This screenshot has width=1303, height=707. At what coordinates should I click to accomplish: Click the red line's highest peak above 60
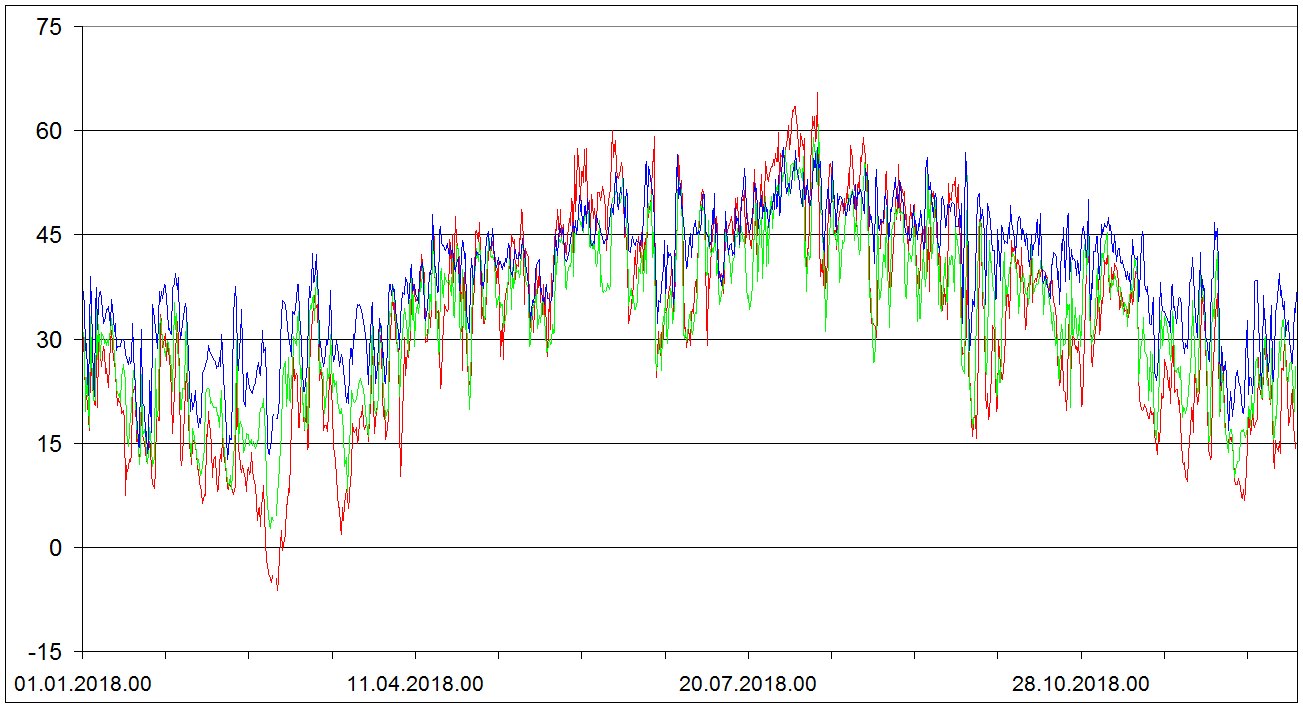point(795,107)
